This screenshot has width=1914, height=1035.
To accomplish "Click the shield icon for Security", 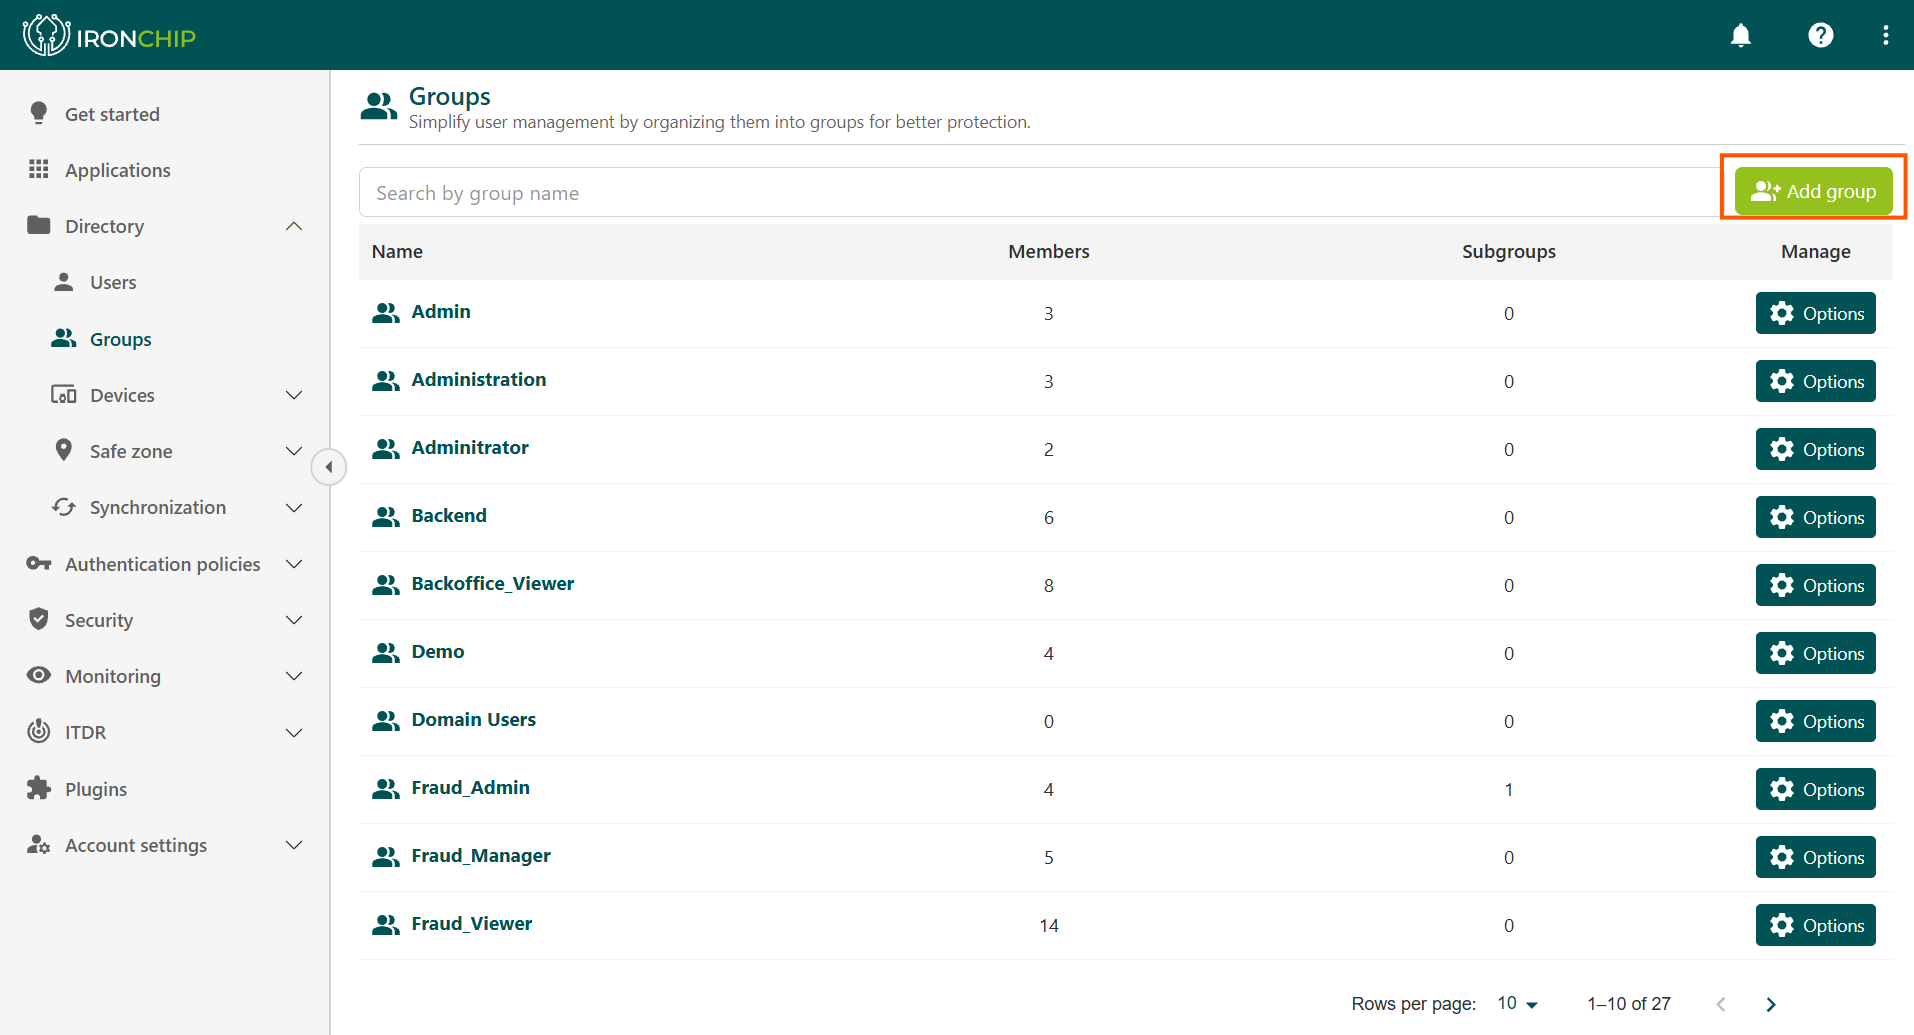I will pos(39,619).
